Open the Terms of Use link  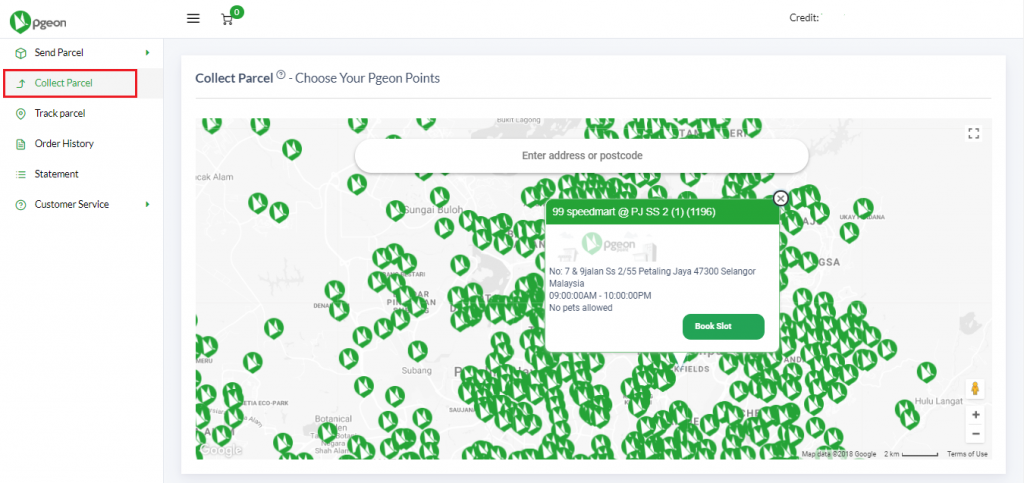click(967, 454)
